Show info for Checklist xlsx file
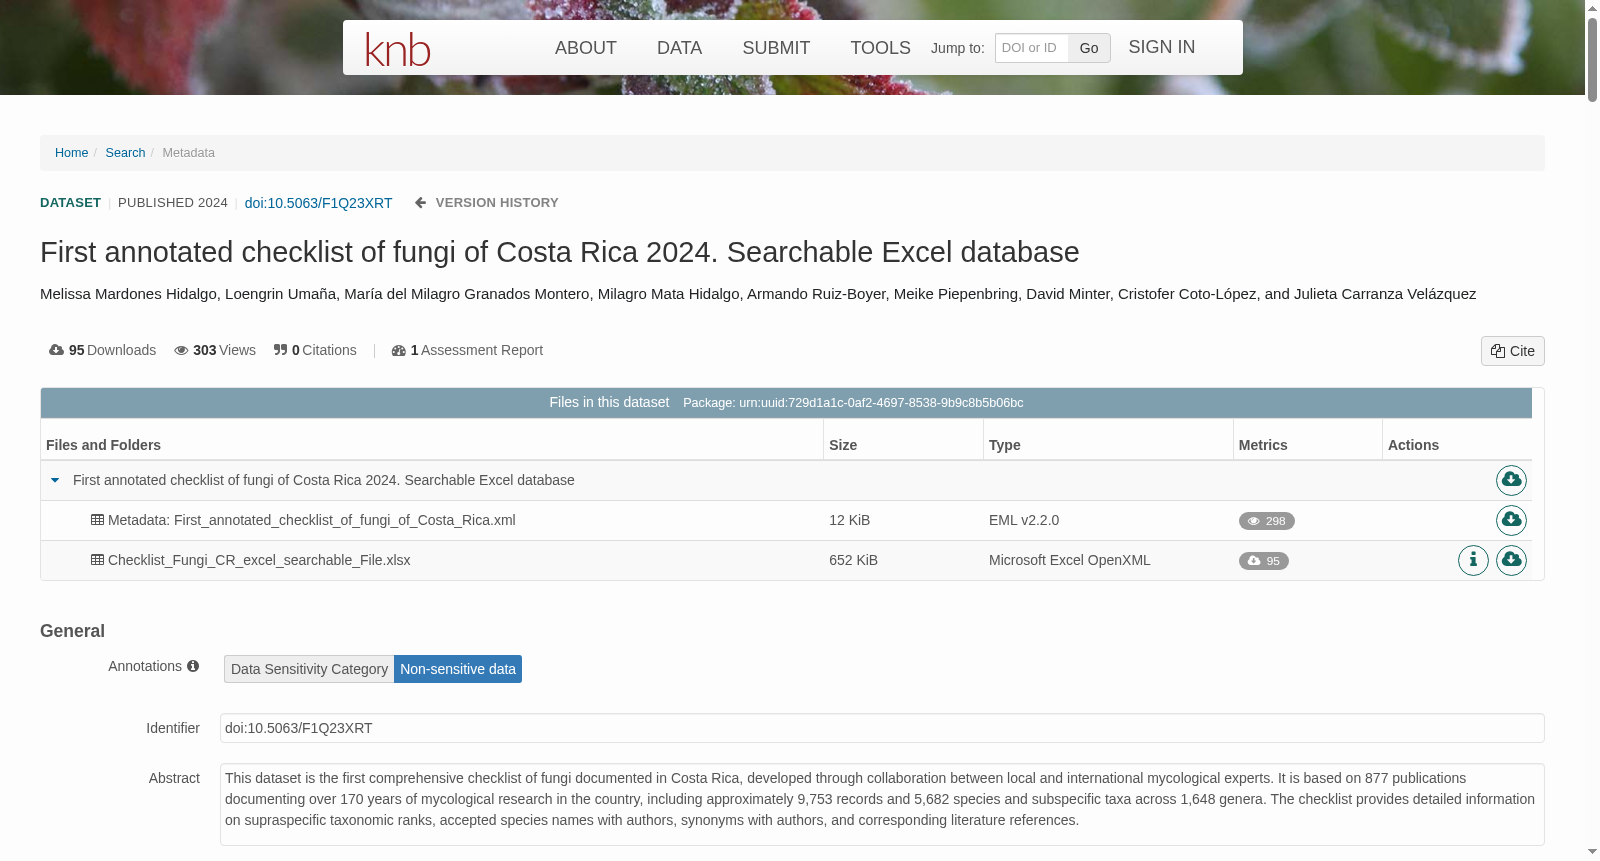 tap(1473, 560)
